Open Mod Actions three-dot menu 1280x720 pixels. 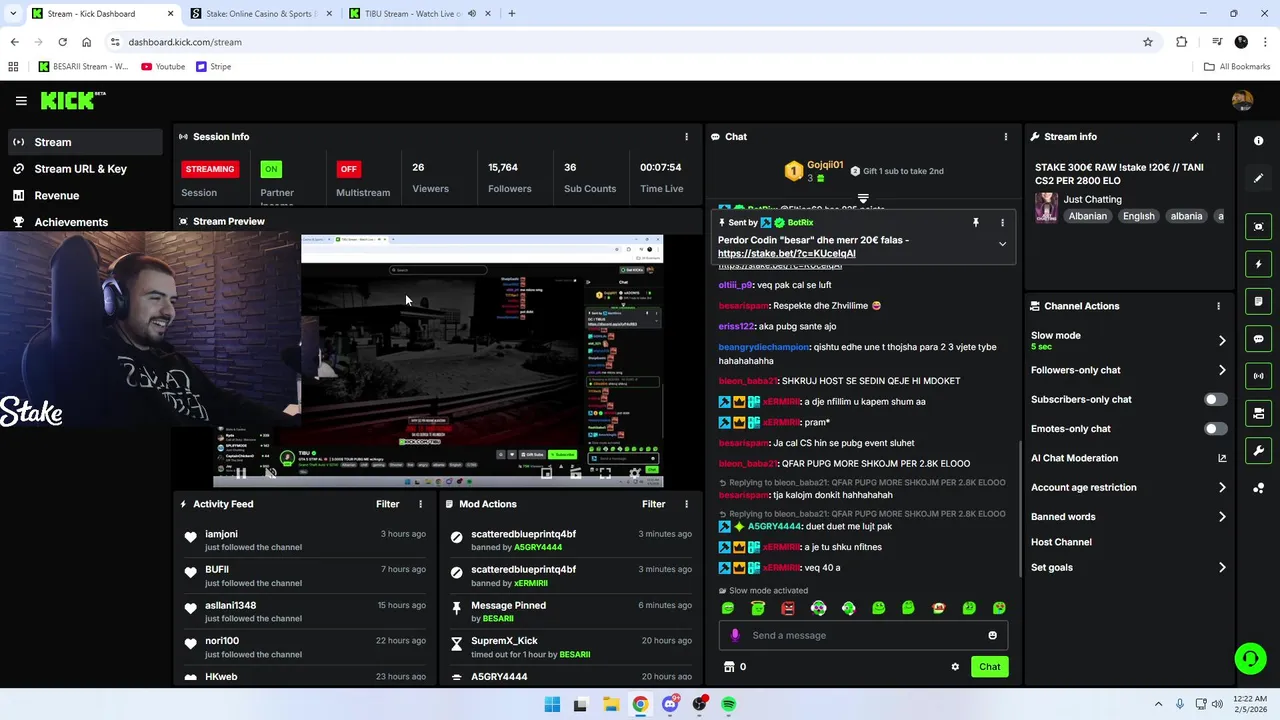[x=686, y=504]
